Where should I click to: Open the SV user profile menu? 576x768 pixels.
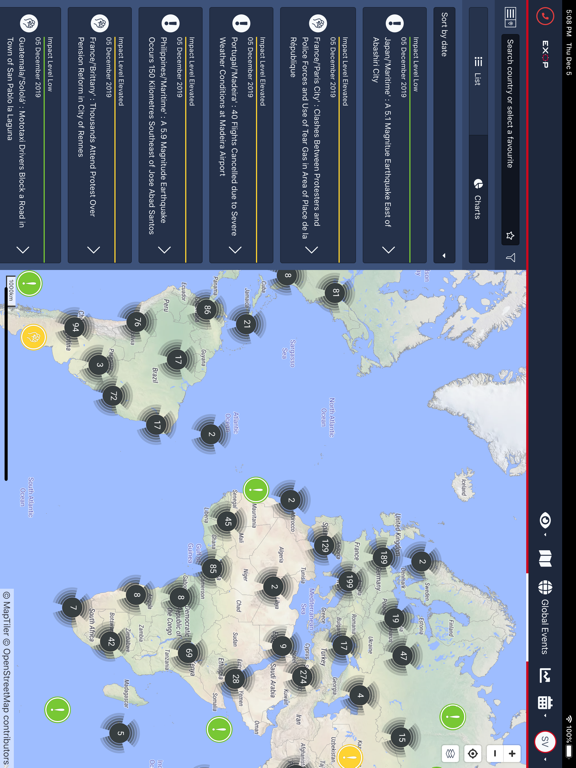pyautogui.click(x=545, y=744)
